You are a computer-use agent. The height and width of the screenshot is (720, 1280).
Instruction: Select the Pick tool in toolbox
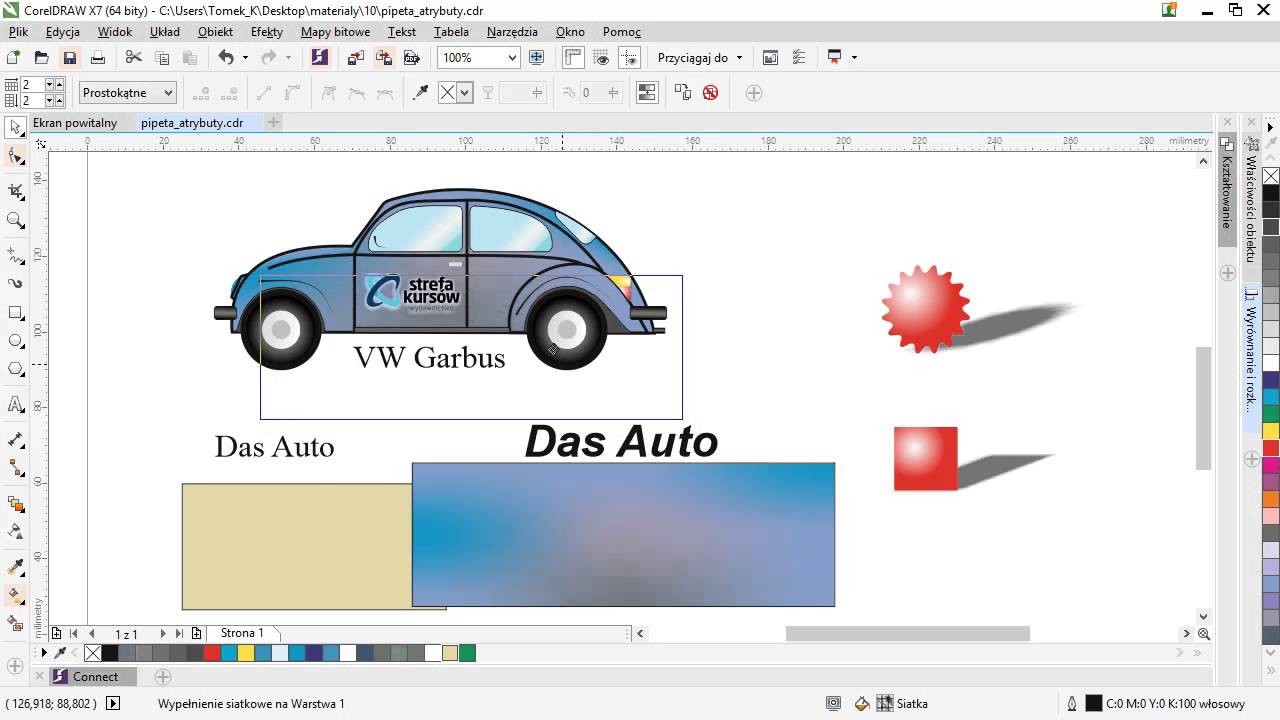pyautogui.click(x=16, y=127)
